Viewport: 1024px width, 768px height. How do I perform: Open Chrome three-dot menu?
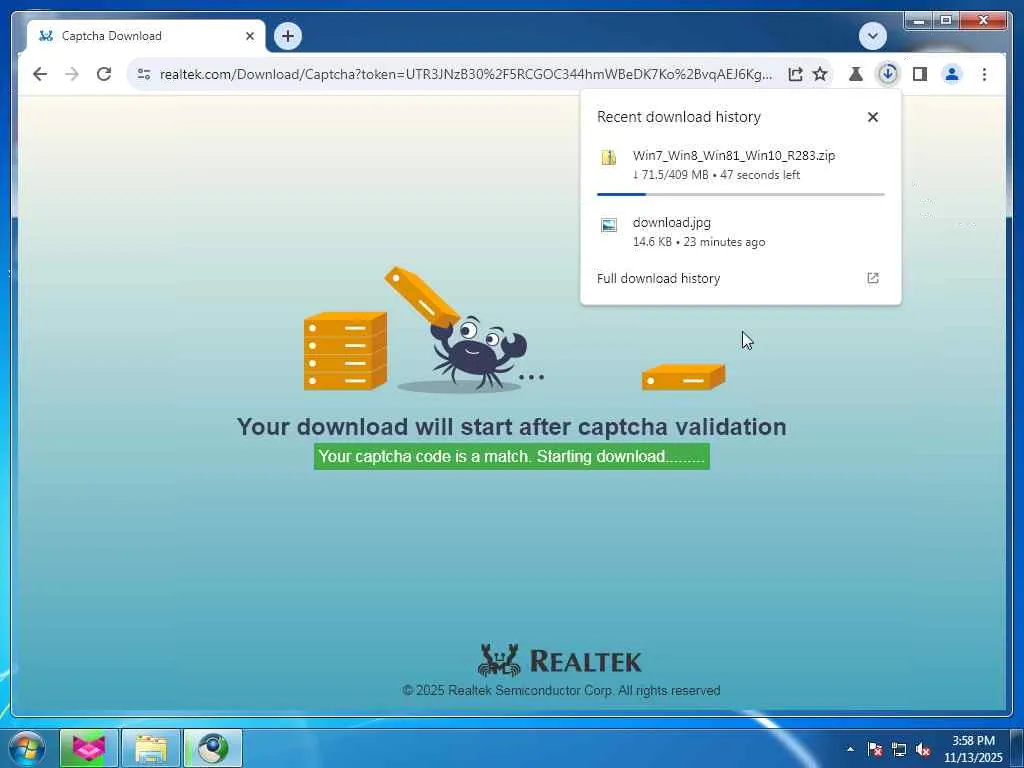[x=984, y=74]
